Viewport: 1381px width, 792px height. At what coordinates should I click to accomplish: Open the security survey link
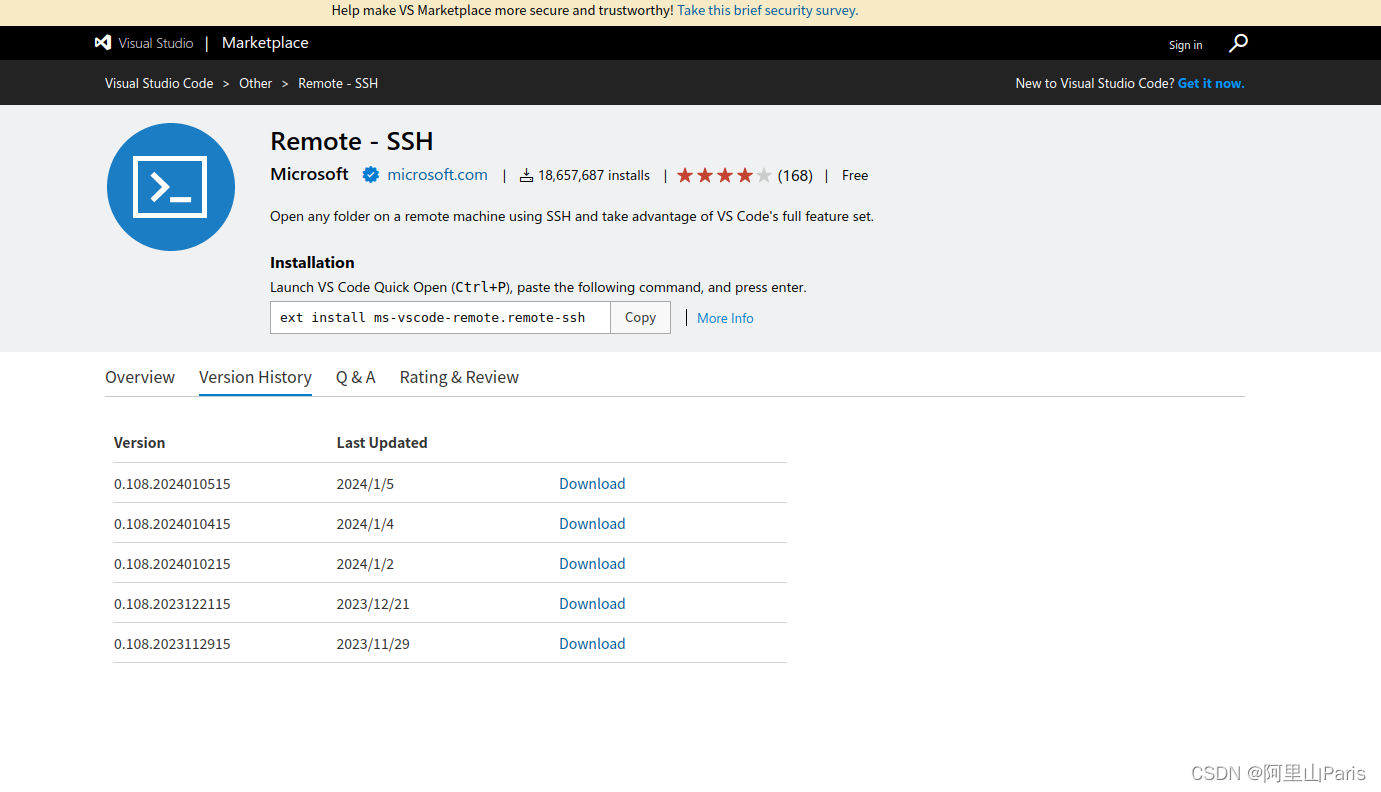[x=767, y=10]
